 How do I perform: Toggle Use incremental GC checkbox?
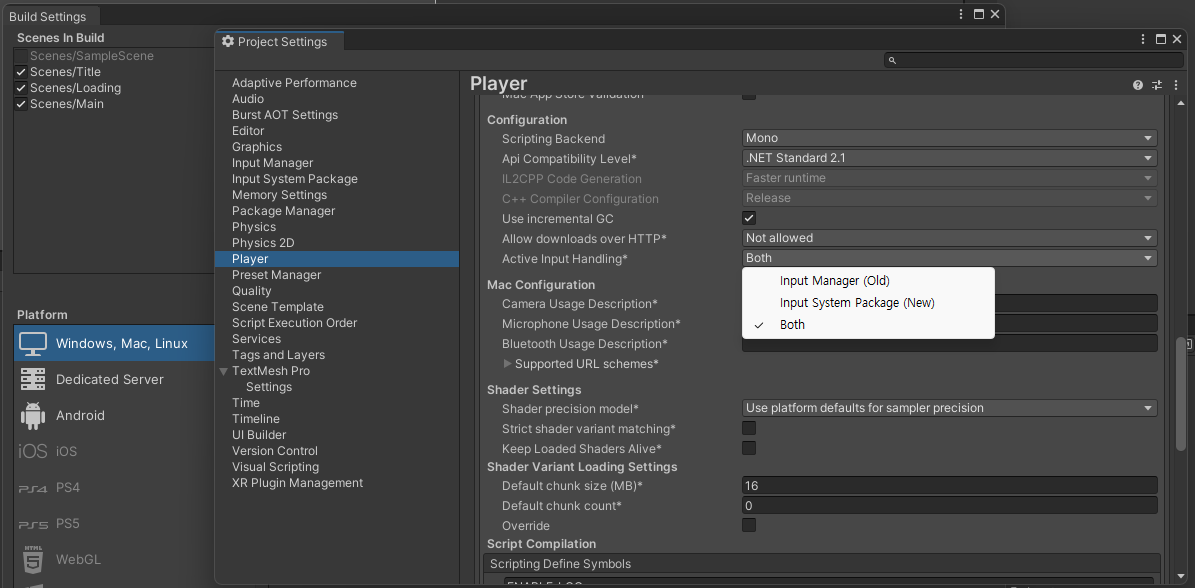pos(749,219)
